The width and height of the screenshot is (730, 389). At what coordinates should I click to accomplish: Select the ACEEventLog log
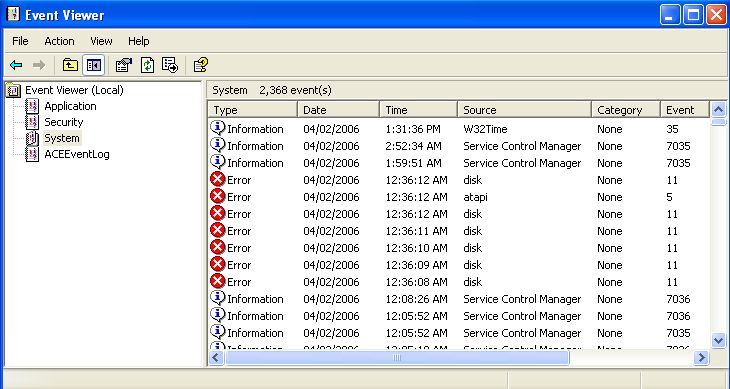[77, 154]
